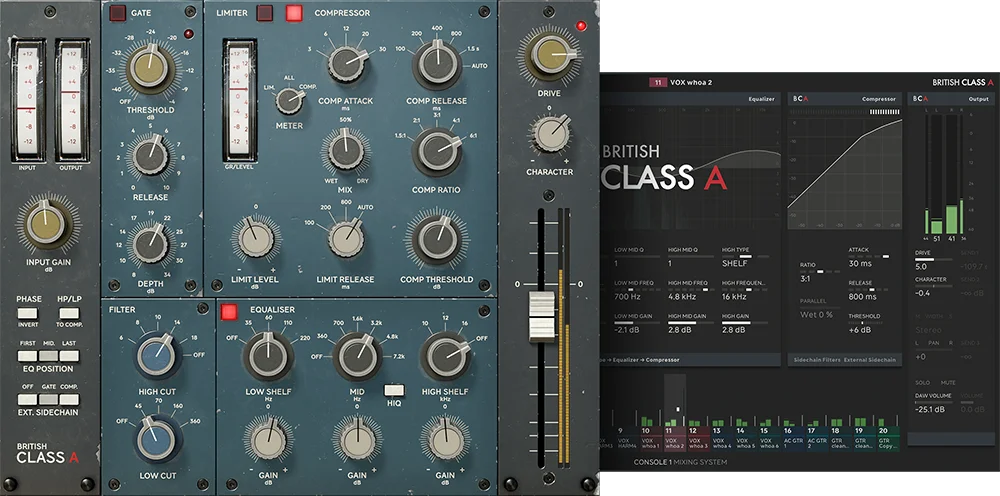The image size is (1000, 496).
Task: Click the Low Mid Freq 700 Hz value
Action: coord(628,296)
